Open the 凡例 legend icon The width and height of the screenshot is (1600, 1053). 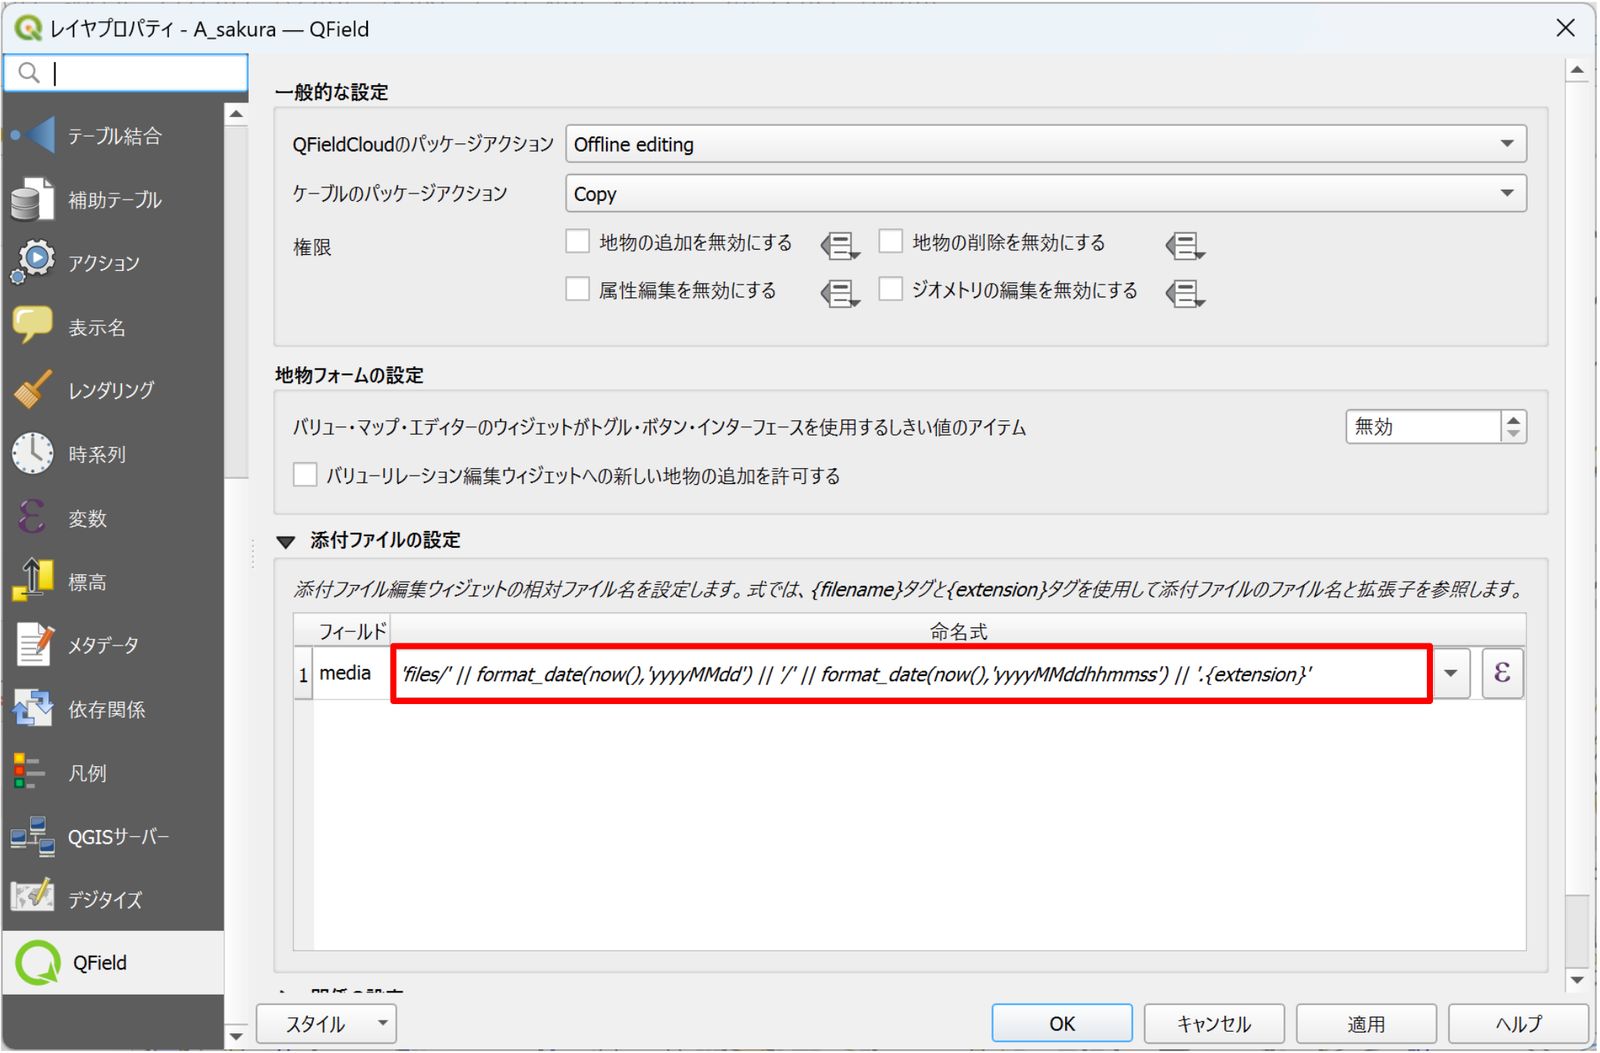pyautogui.click(x=30, y=772)
